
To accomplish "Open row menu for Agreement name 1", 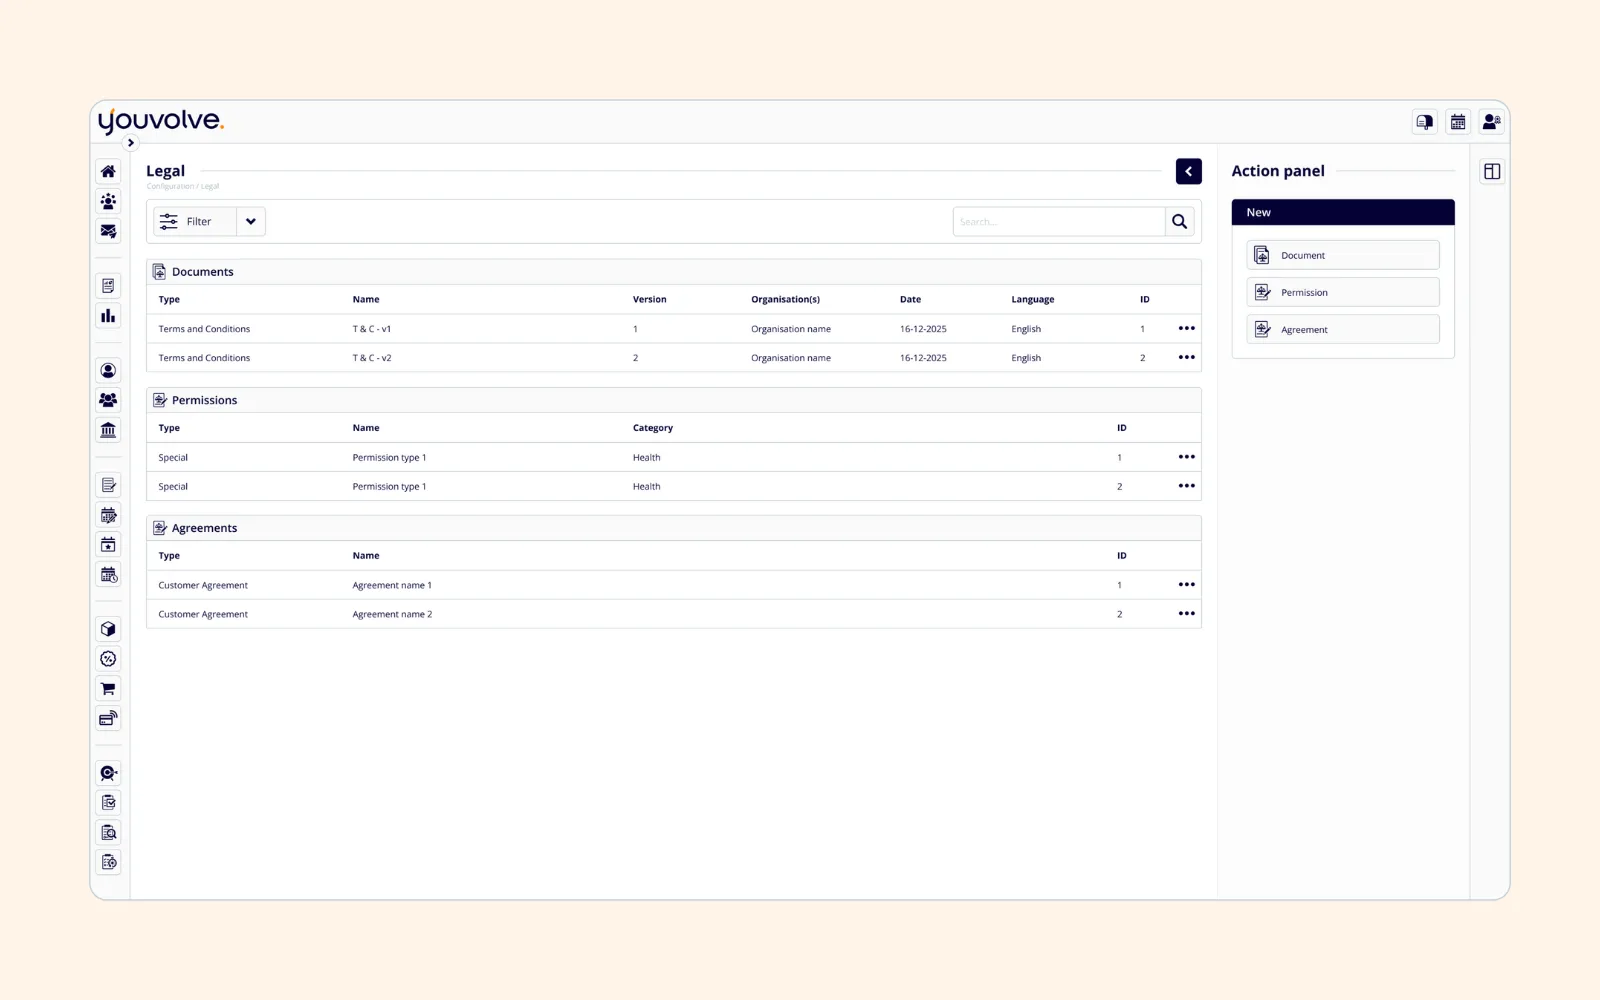I will click(x=1186, y=585).
